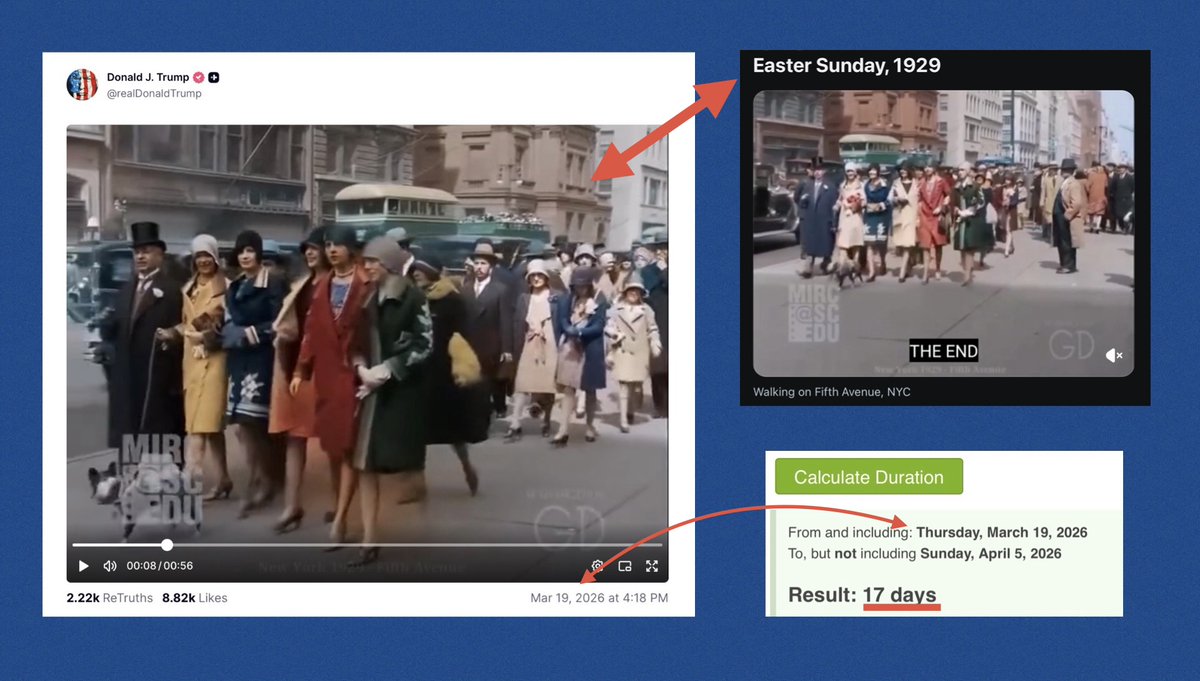Open the Donald J. Trump display name
Screen dimensions: 1200x681
148,78
